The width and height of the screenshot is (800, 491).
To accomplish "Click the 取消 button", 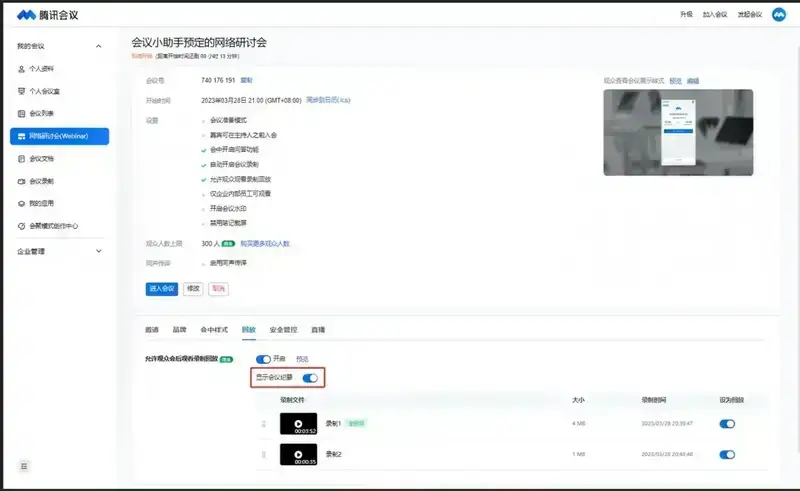I will click(x=218, y=289).
